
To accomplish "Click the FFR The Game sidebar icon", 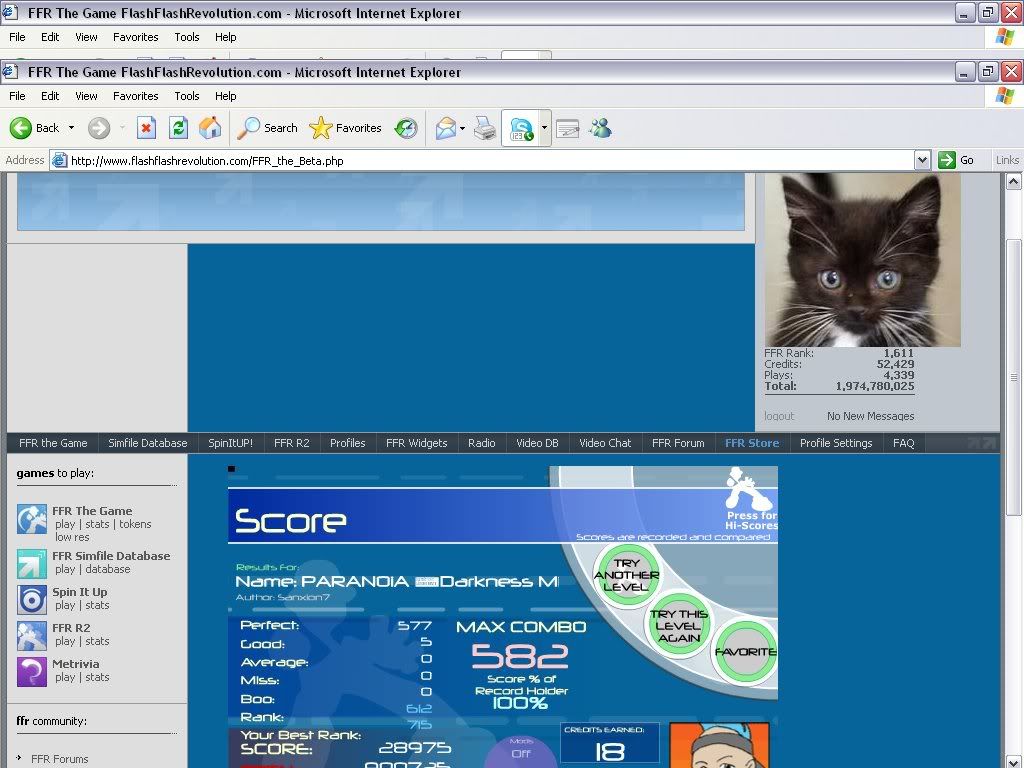I will (x=32, y=519).
